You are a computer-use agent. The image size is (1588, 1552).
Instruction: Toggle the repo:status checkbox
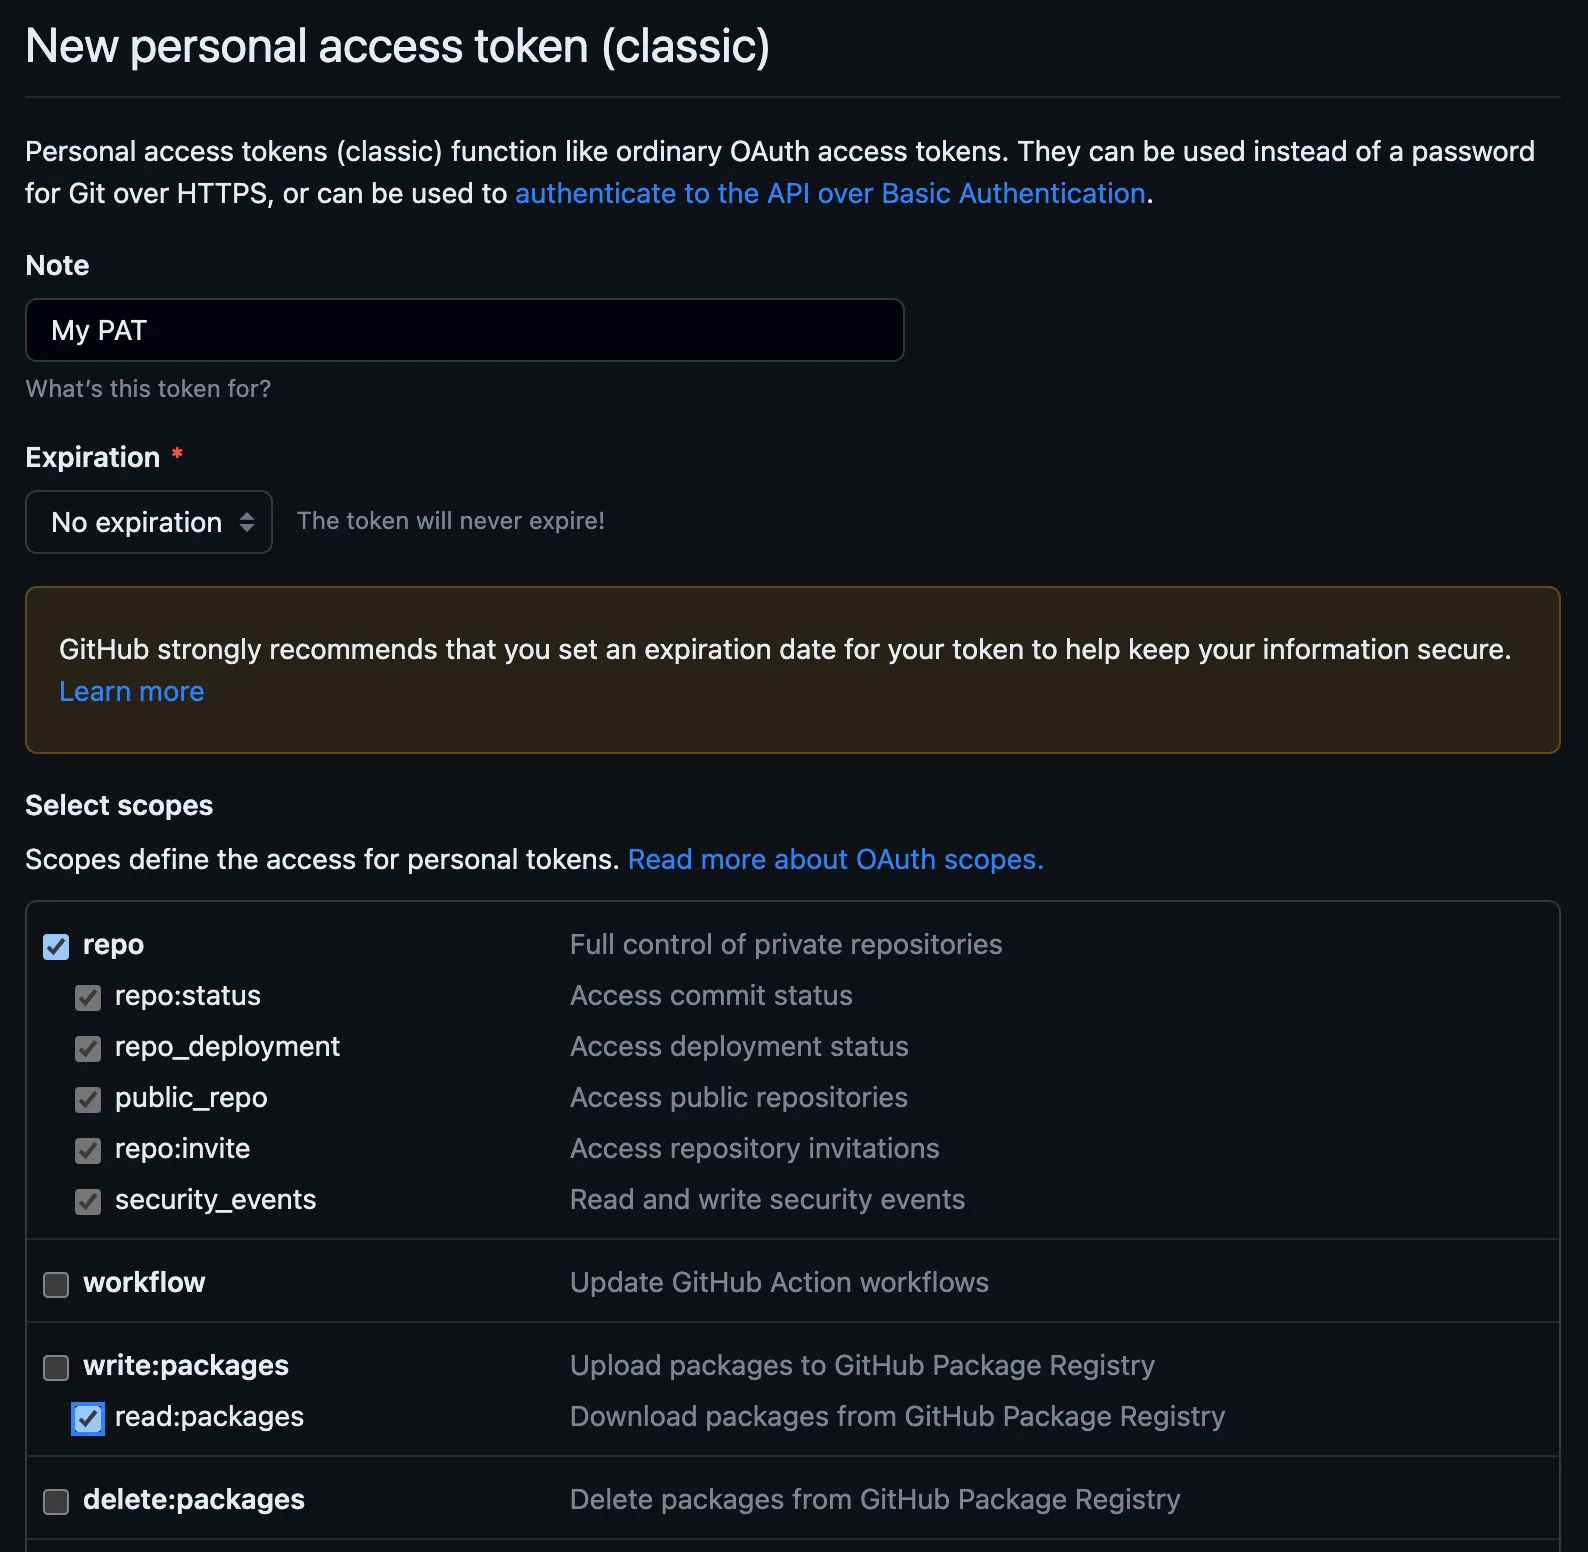(x=88, y=997)
